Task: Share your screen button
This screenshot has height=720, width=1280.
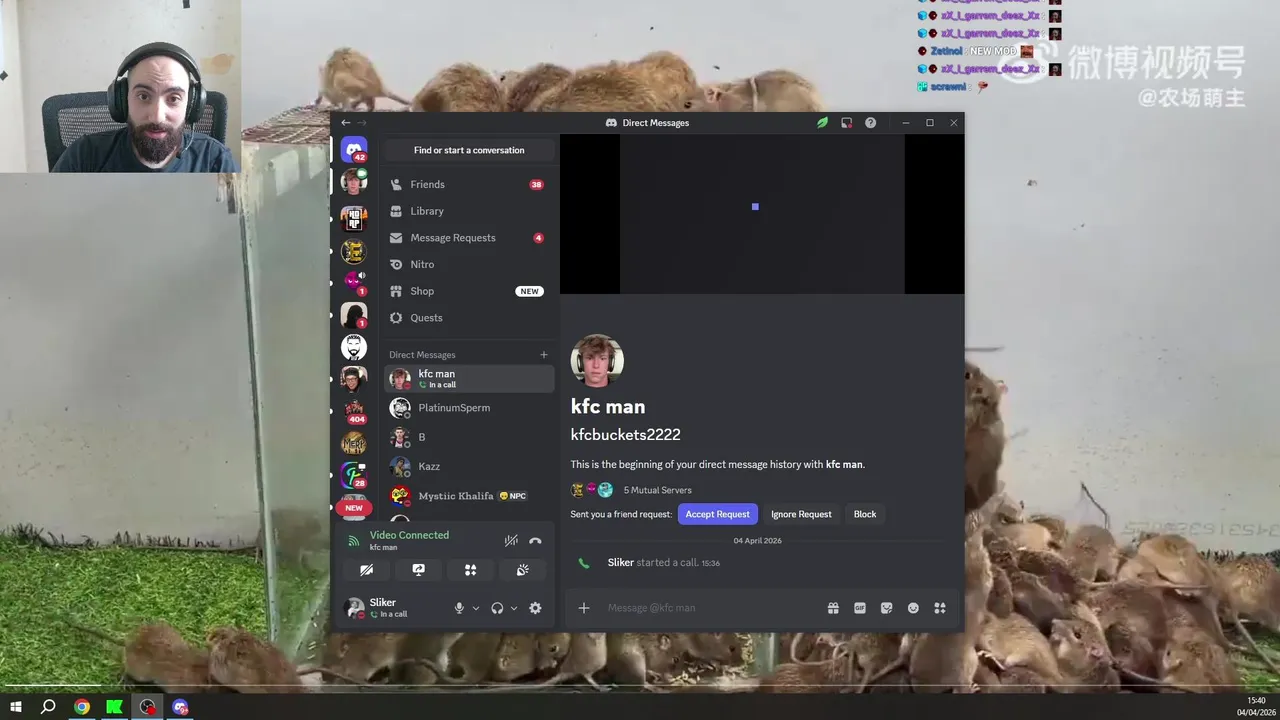Action: coord(418,570)
